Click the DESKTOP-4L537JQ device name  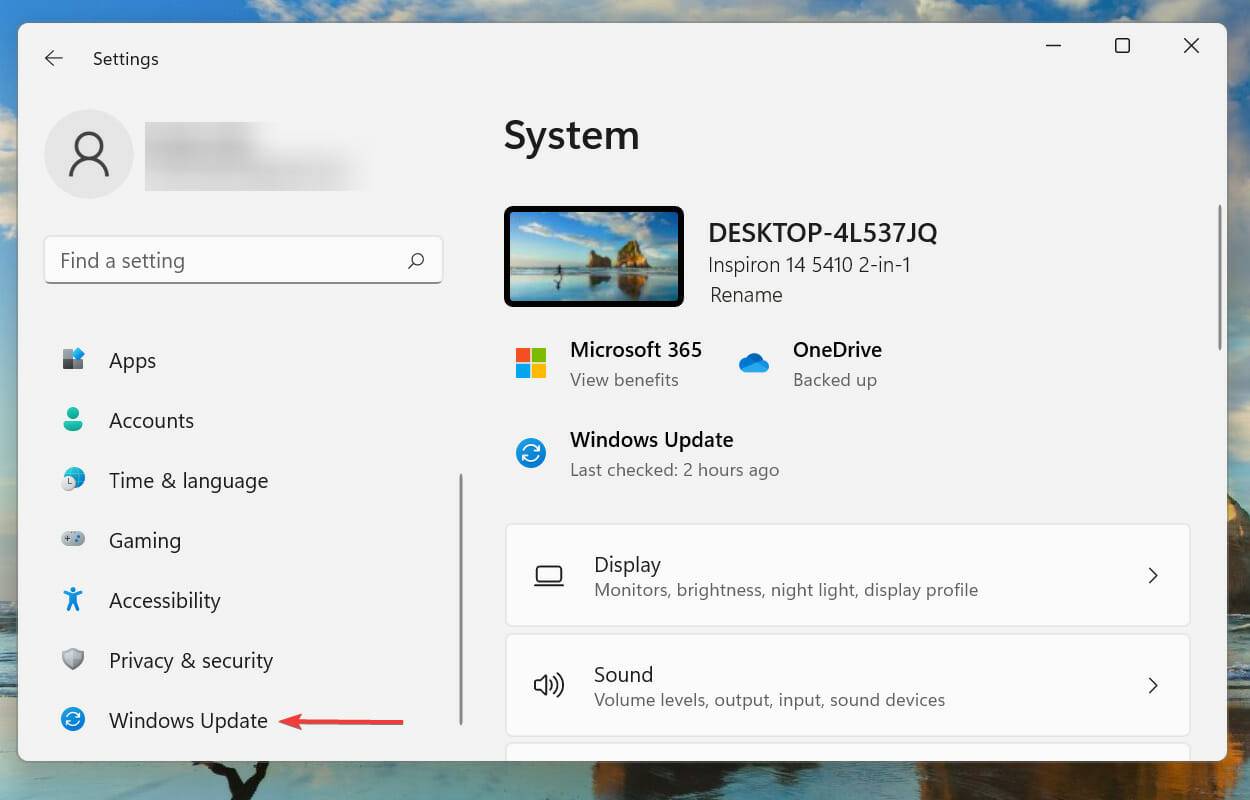click(x=823, y=233)
